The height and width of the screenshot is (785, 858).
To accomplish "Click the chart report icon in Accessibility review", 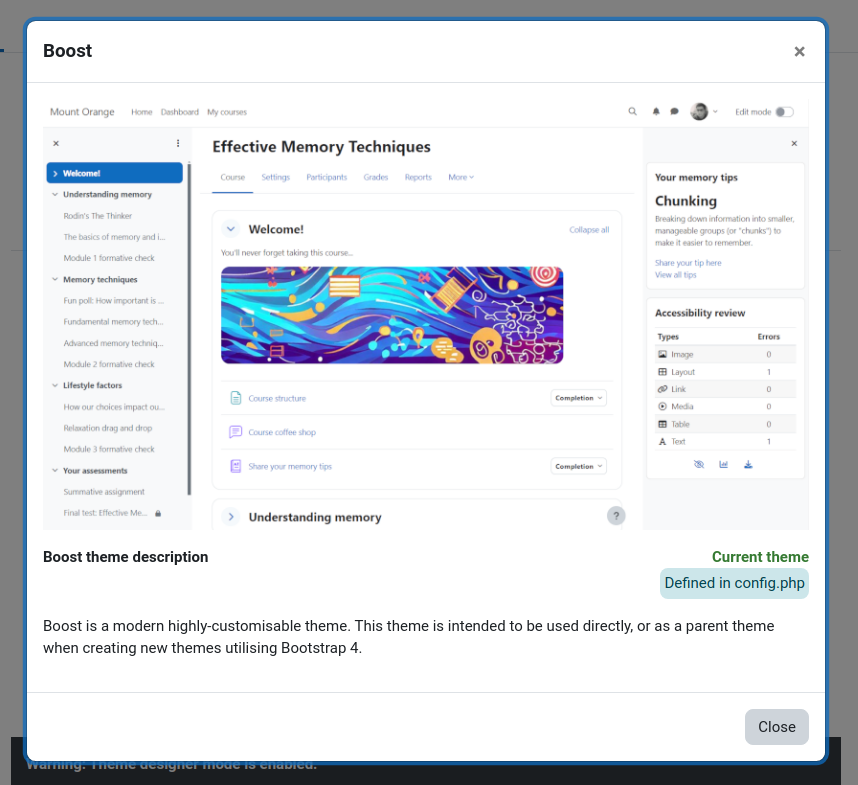I will [723, 464].
